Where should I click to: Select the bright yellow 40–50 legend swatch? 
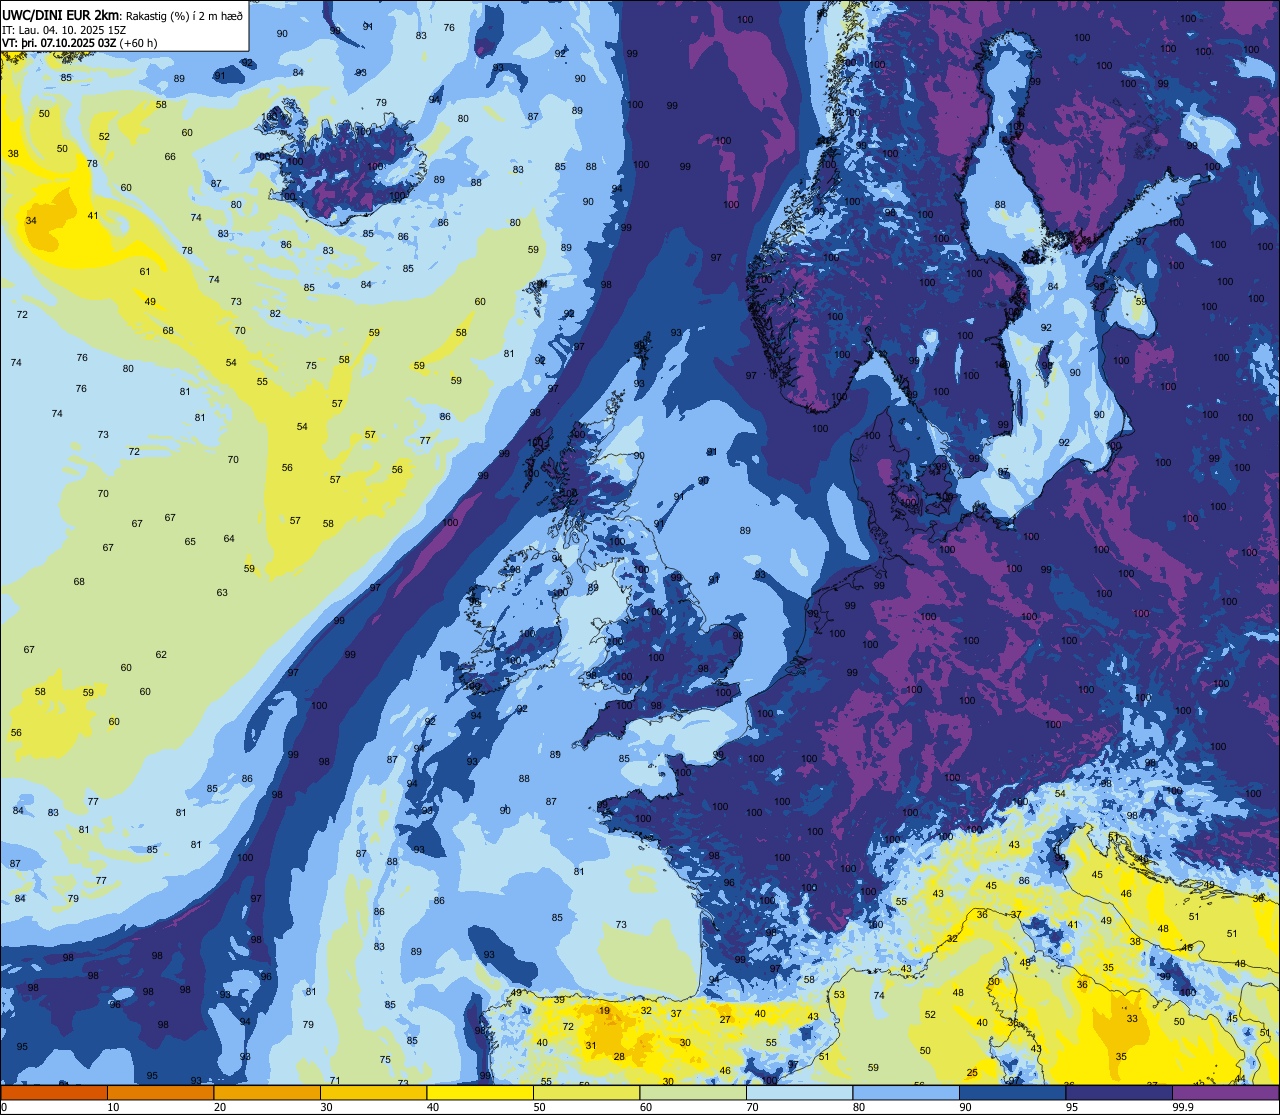[x=480, y=1092]
